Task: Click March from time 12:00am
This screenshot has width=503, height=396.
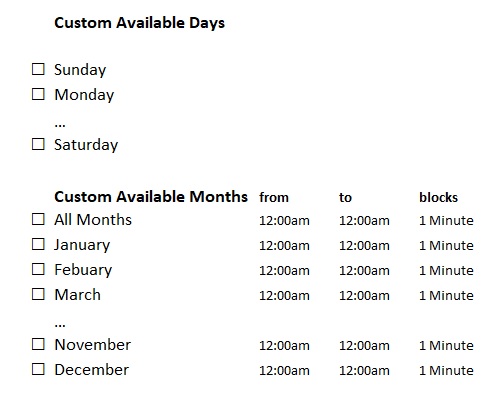Action: pos(284,296)
